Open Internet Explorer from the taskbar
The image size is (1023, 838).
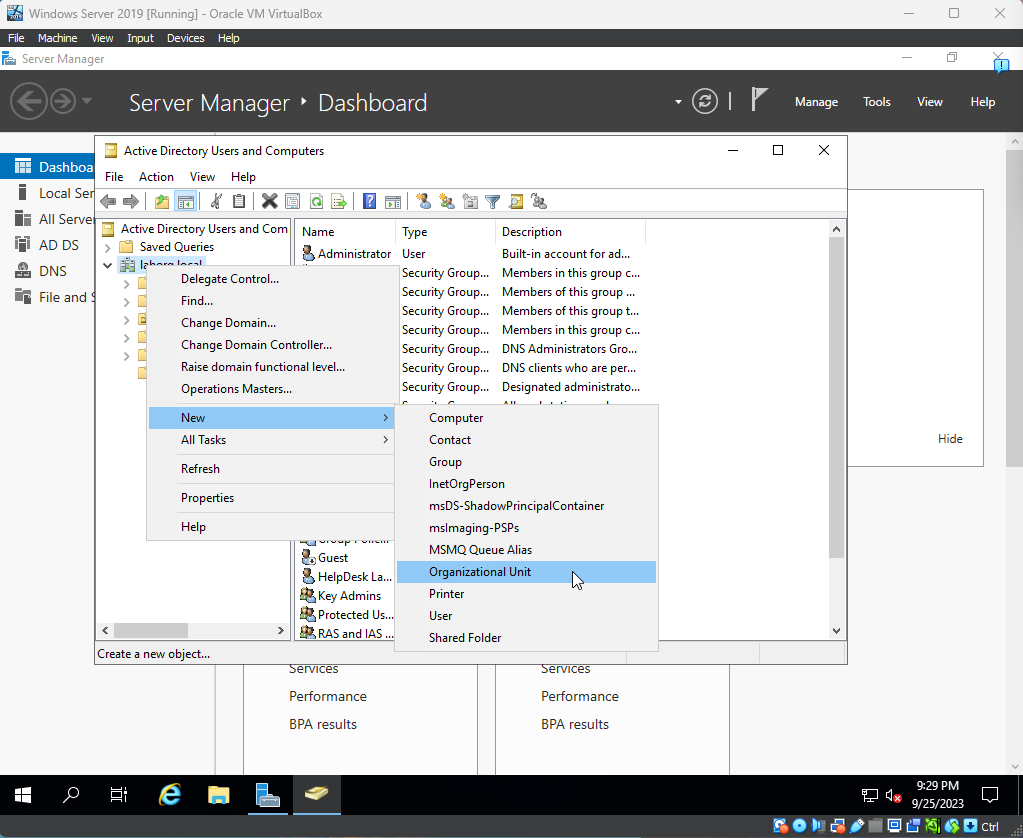[170, 794]
